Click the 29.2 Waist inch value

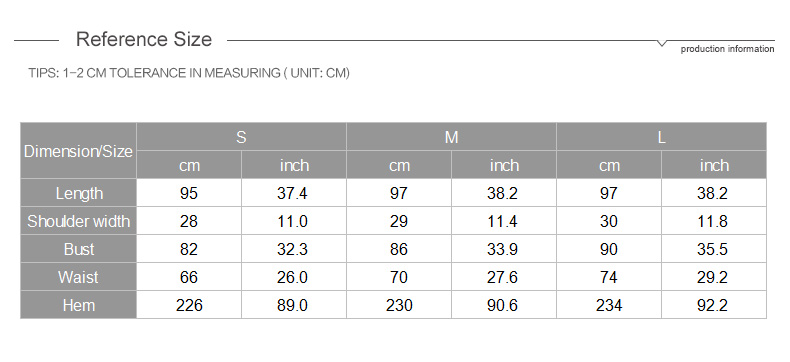(x=714, y=277)
